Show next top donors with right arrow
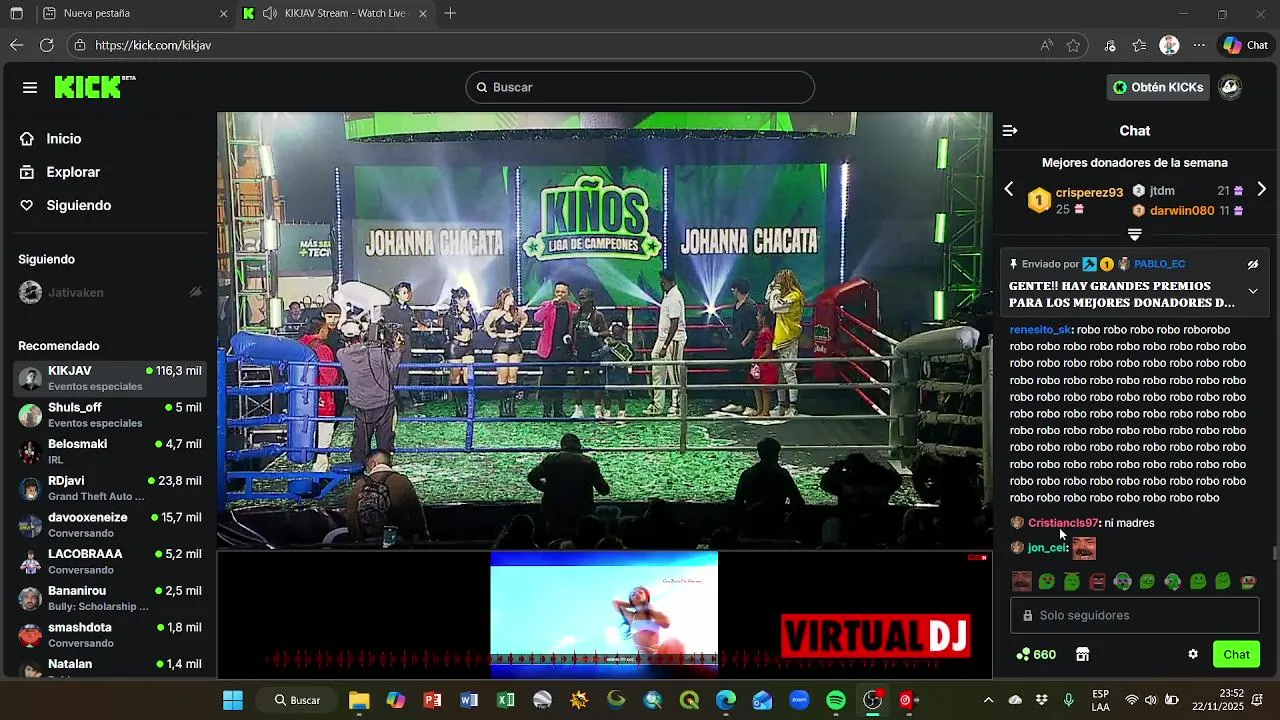Viewport: 1280px width, 720px height. coord(1262,189)
